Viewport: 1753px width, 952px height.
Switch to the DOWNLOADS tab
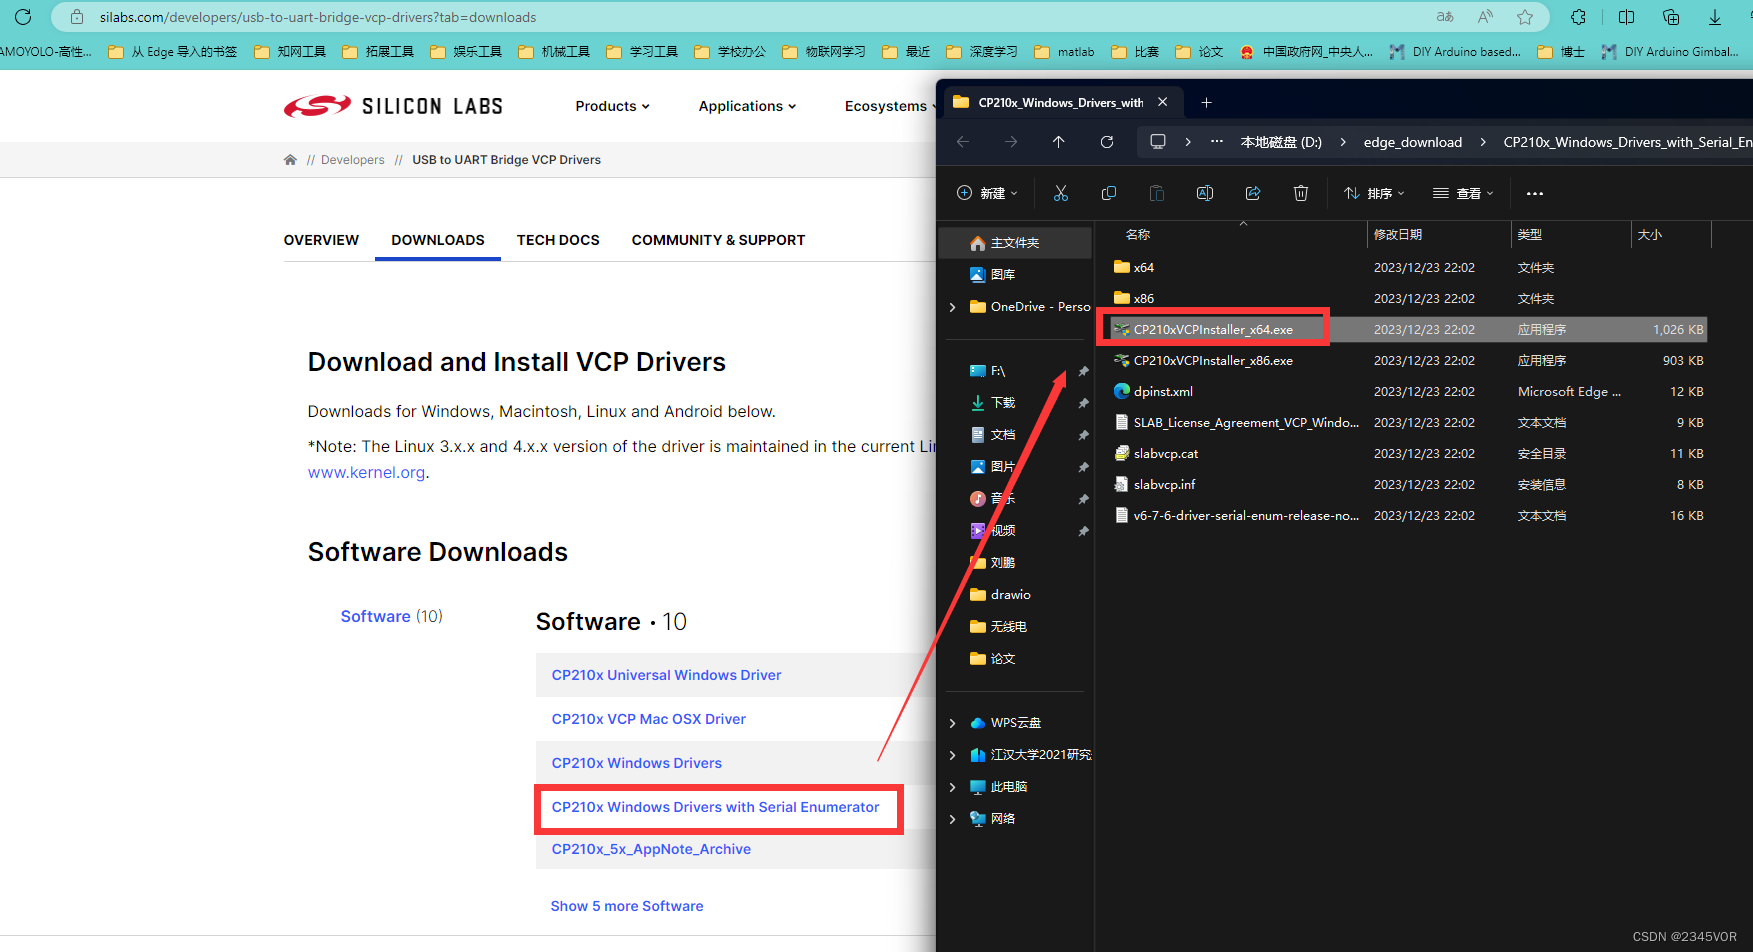point(438,240)
